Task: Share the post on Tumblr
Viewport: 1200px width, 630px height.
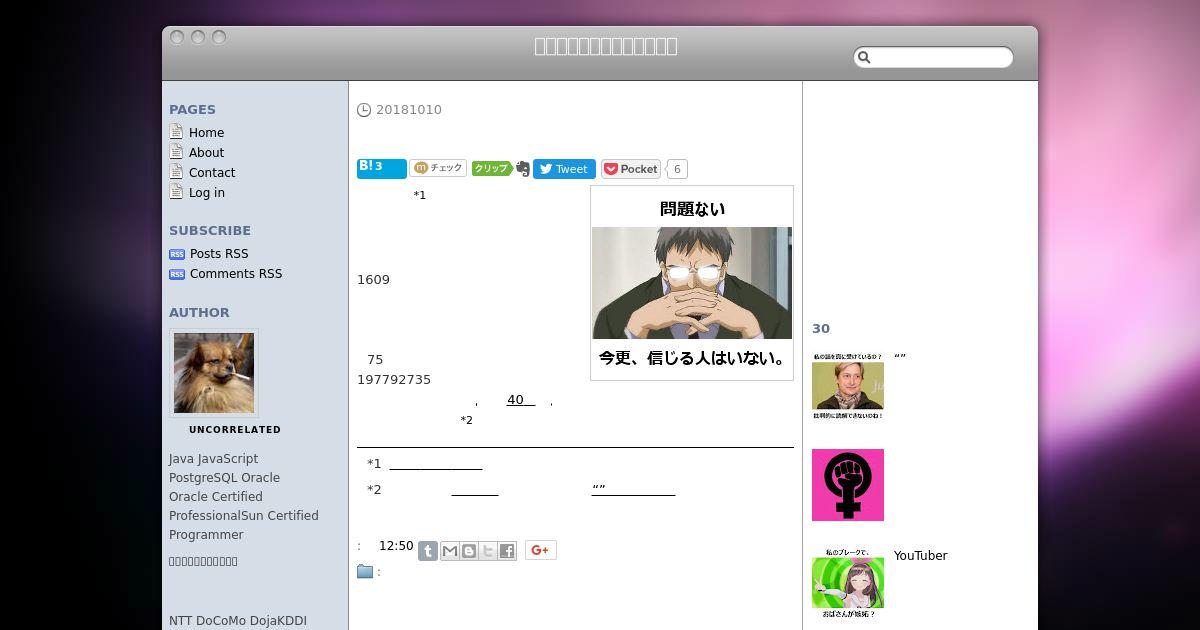Action: click(x=427, y=551)
